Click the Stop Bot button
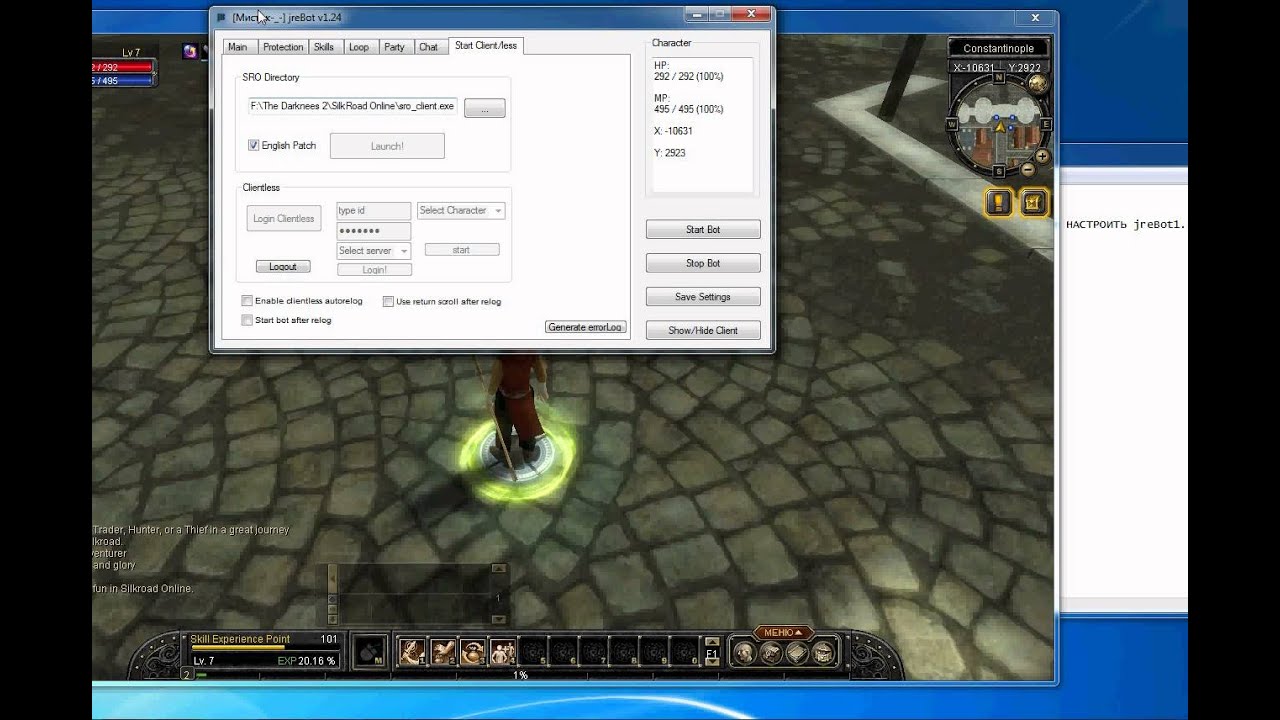 703,263
